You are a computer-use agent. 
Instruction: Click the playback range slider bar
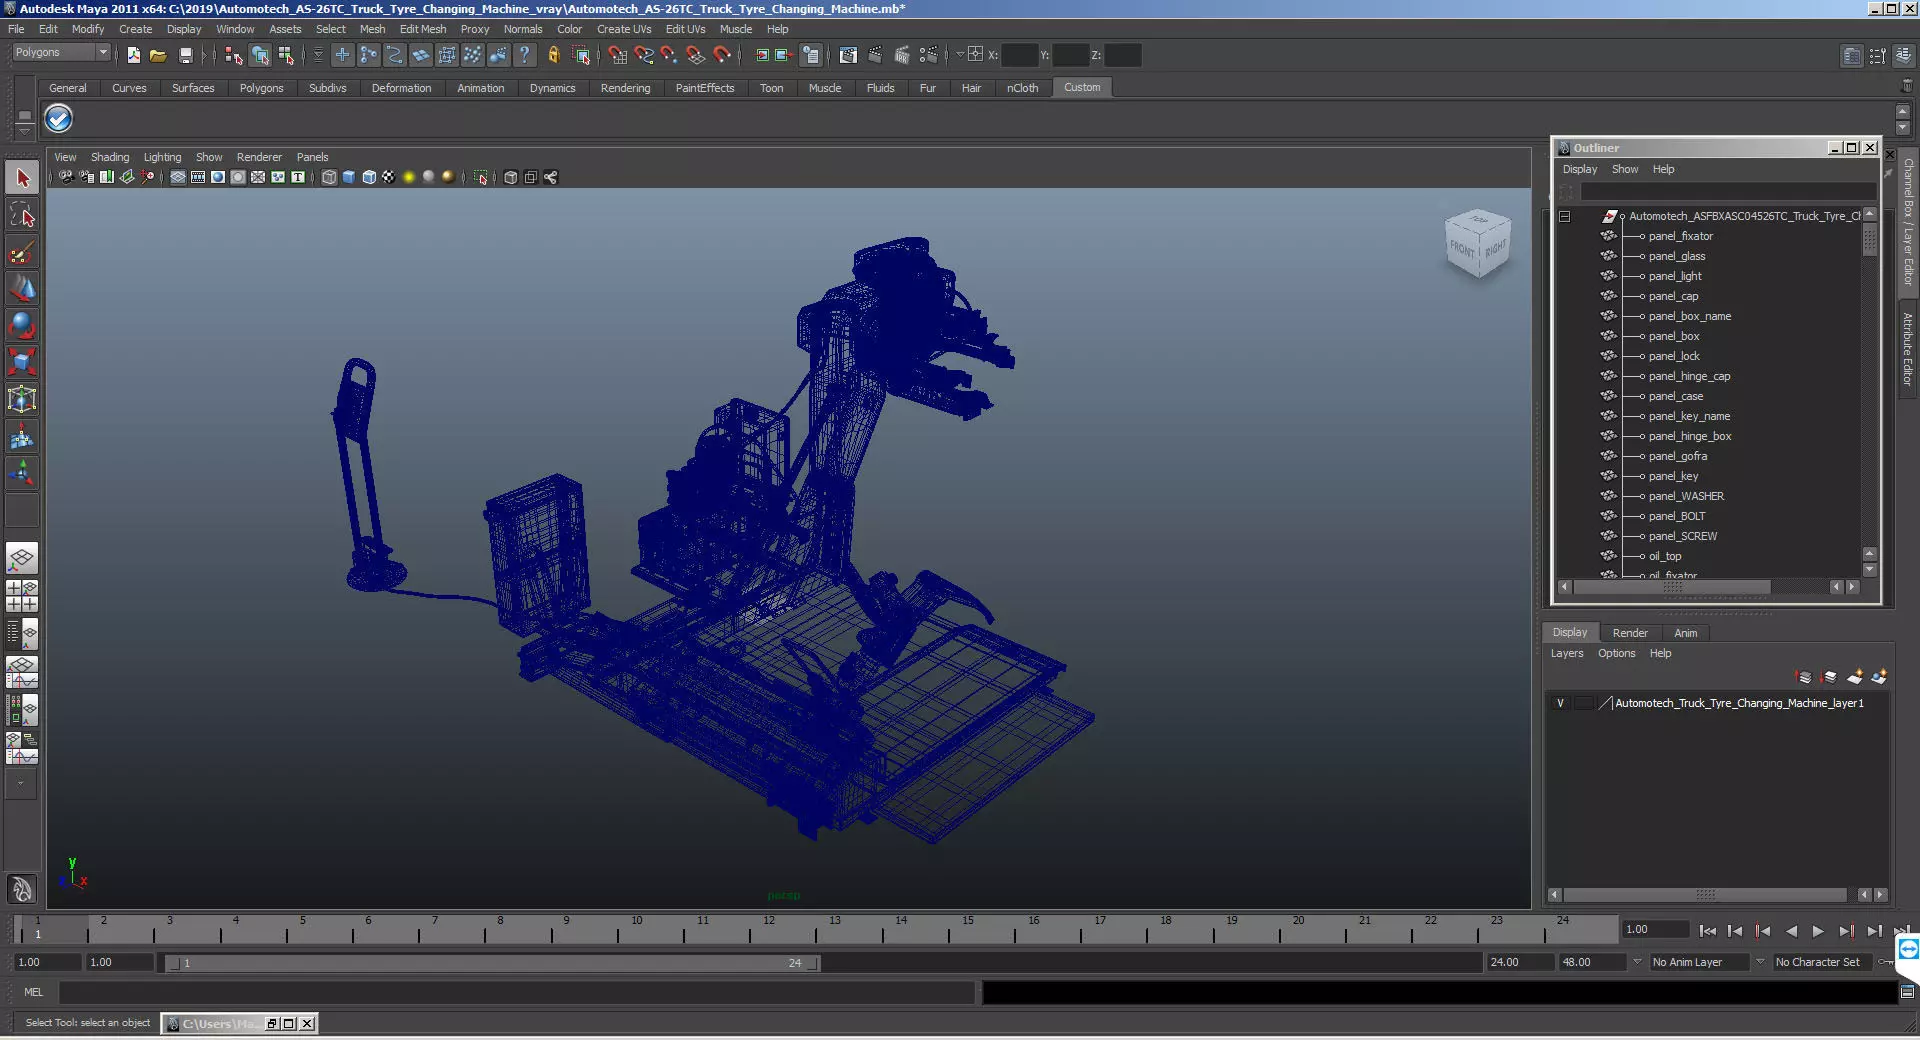click(493, 963)
